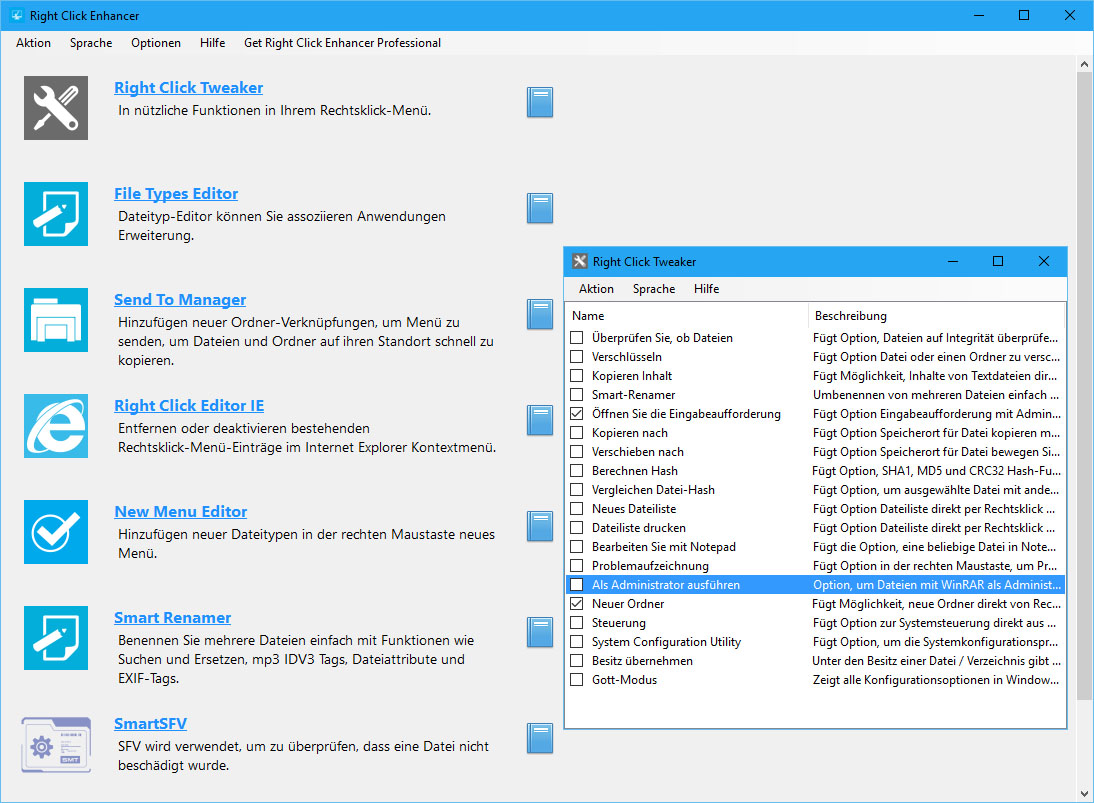Open the File Types Editor link

[x=176, y=194]
